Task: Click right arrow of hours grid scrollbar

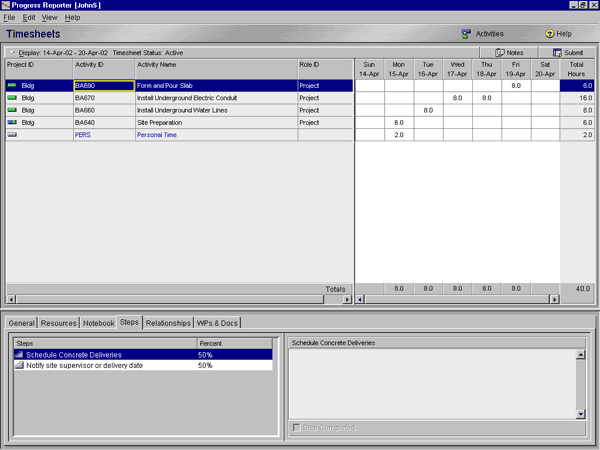Action: tap(554, 299)
